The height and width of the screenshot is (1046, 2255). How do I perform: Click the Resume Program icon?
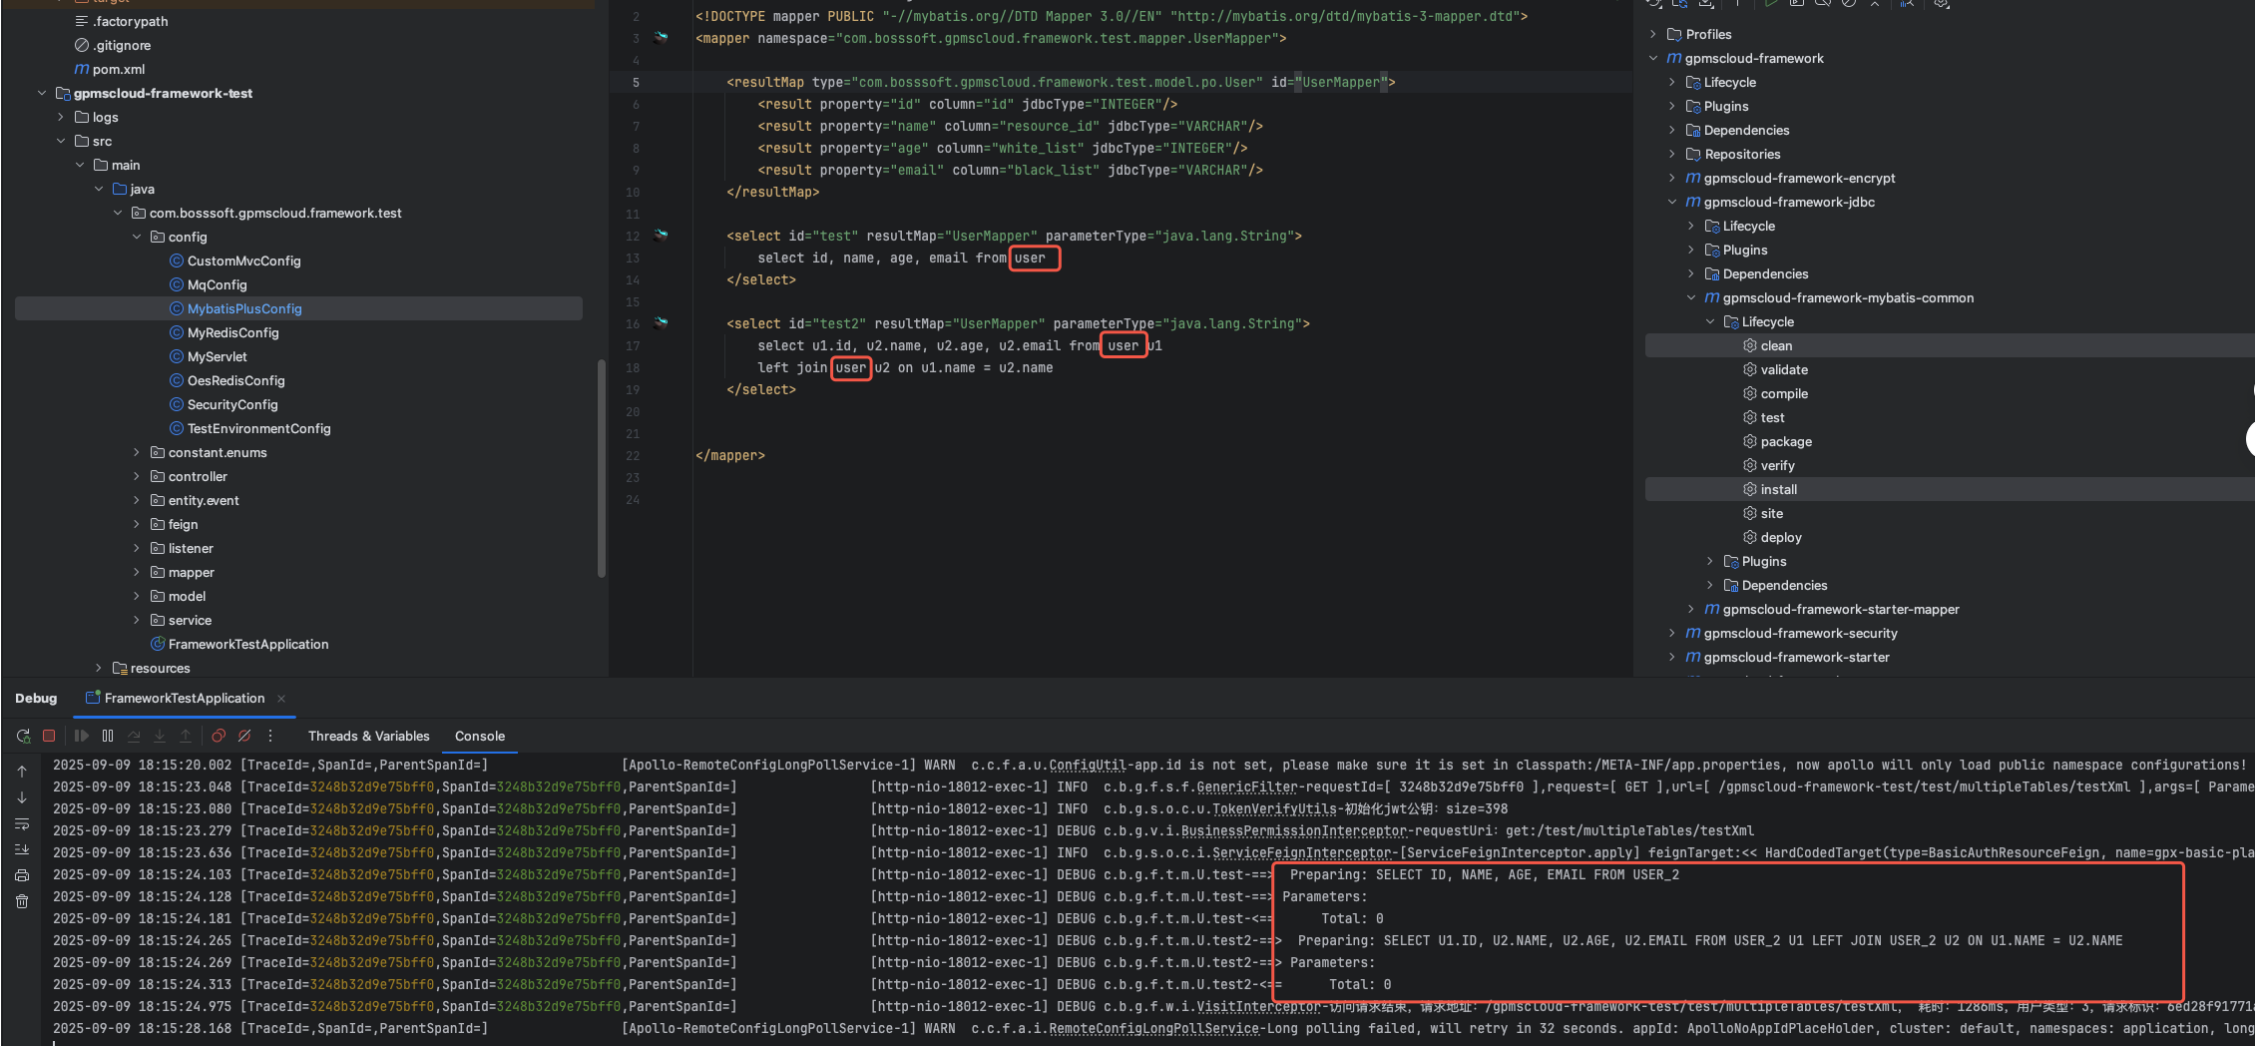click(x=82, y=736)
